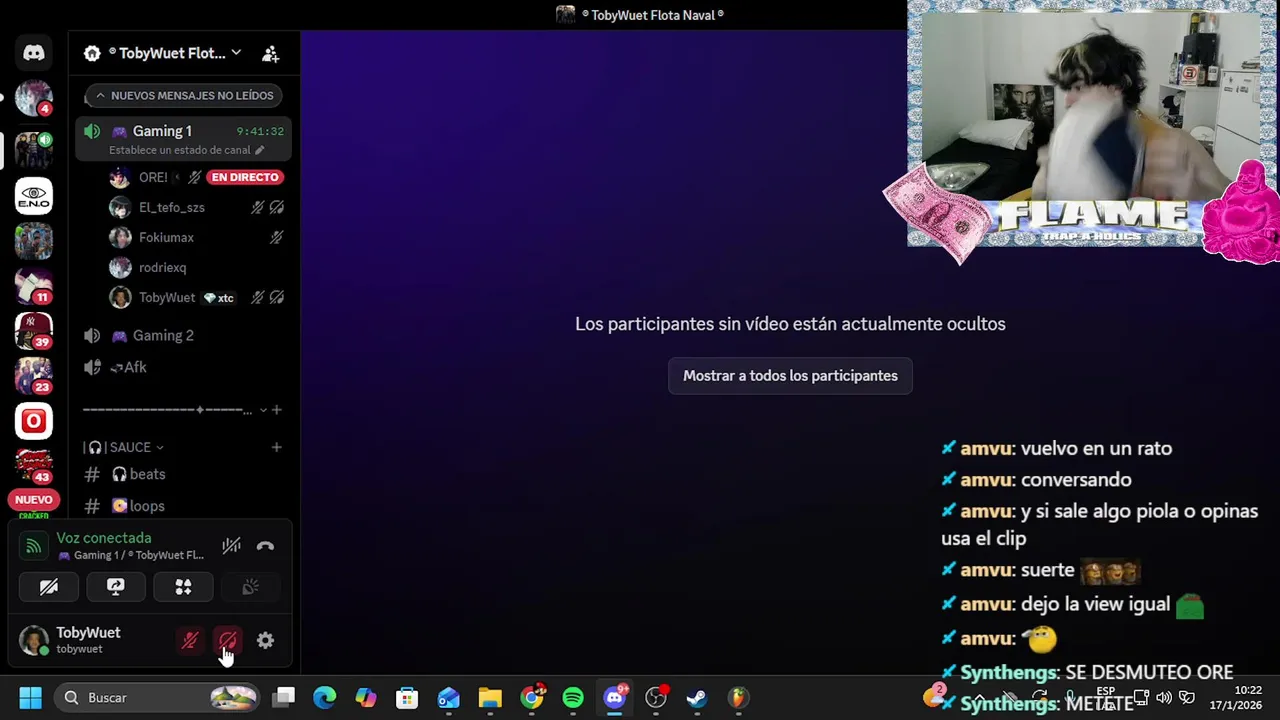
Task: Create channel with plus beside divider category
Action: (x=277, y=410)
